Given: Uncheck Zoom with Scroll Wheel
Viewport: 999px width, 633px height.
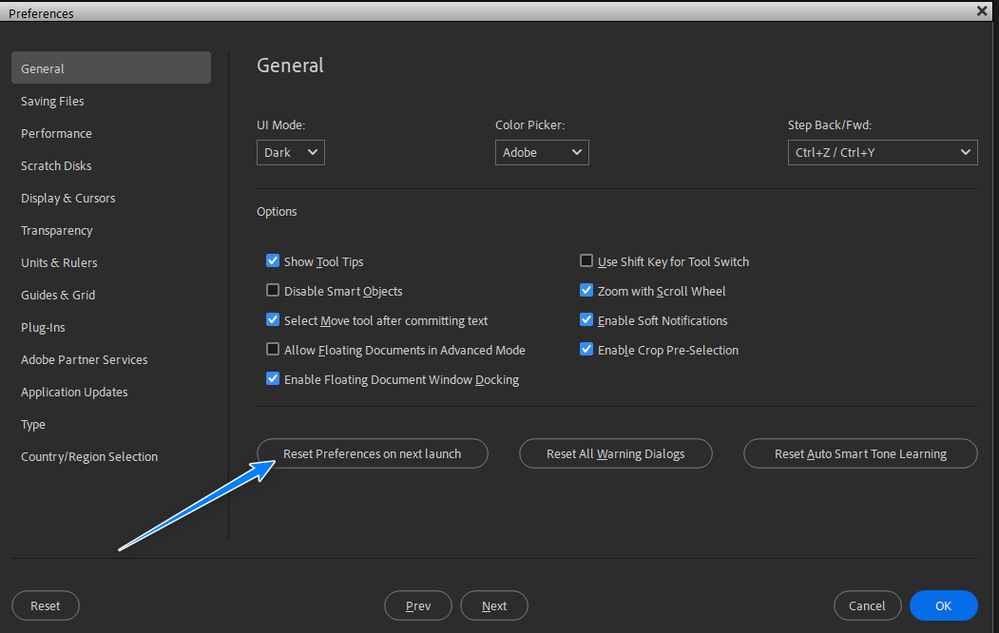Looking at the screenshot, I should point(587,291).
